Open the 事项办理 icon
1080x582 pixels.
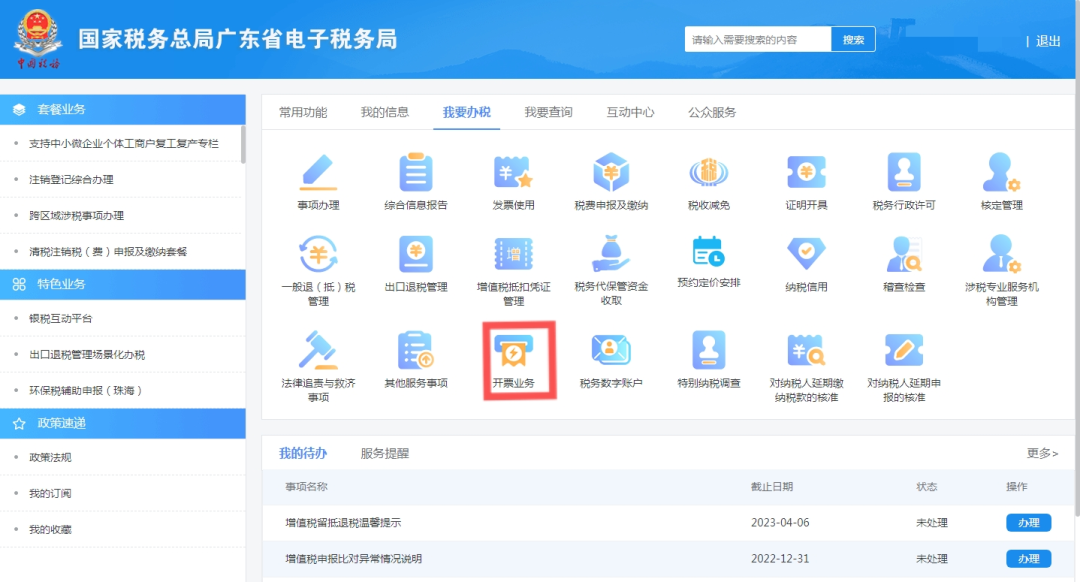point(318,172)
